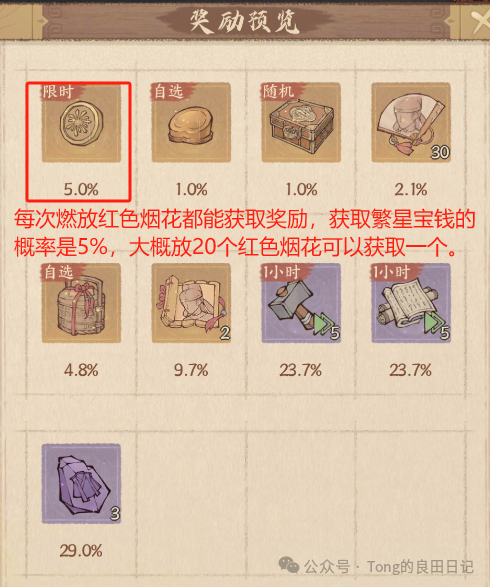Viewport: 490px width, 587px height.
Task: Open the random treasure chest icon
Action: pyautogui.click(x=301, y=123)
